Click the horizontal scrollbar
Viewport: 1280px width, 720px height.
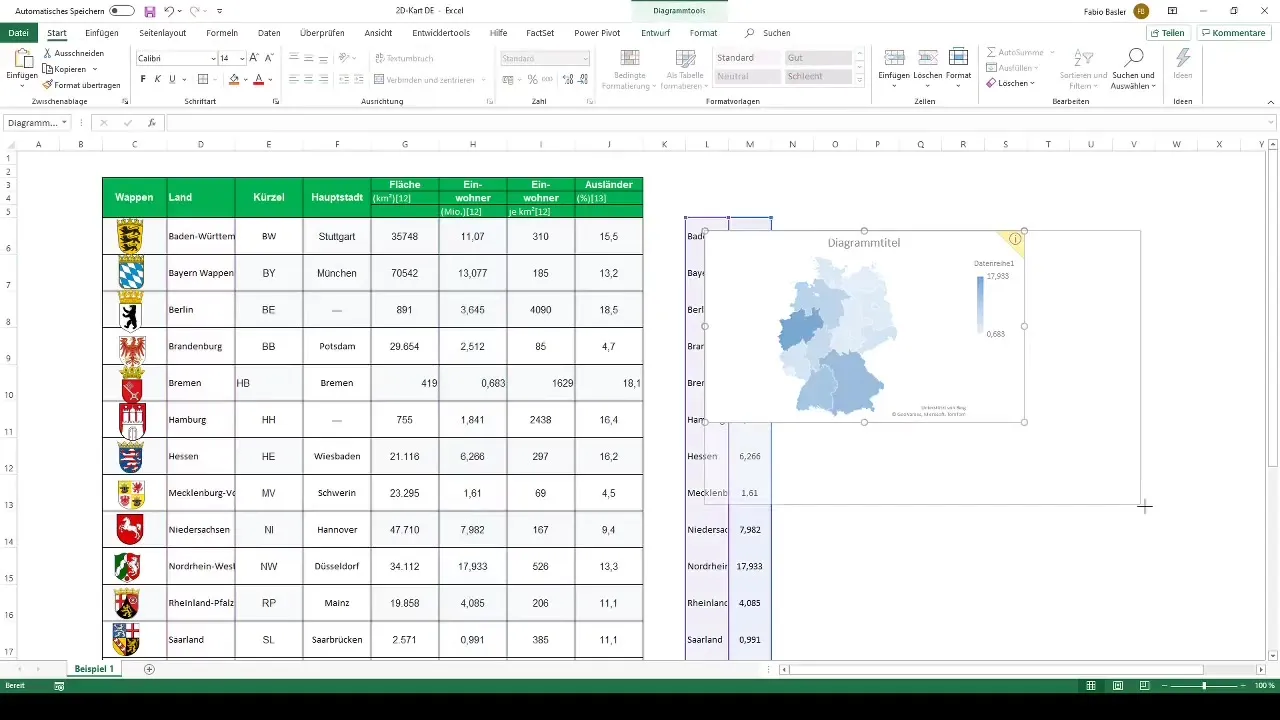click(x=995, y=669)
